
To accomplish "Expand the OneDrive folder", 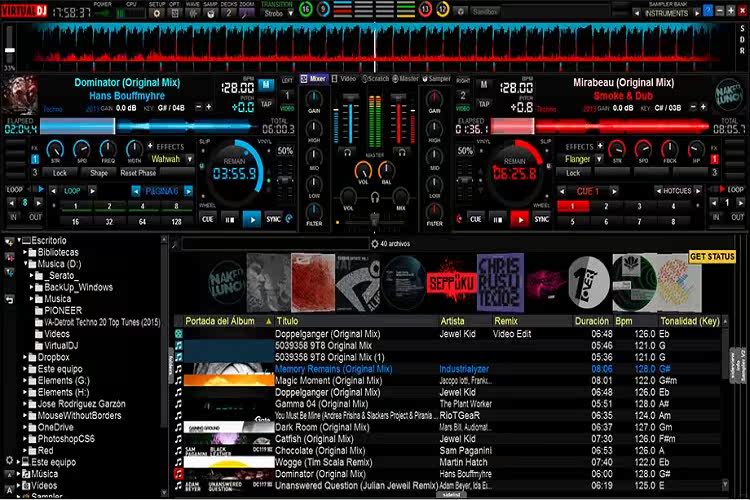I will [25, 427].
